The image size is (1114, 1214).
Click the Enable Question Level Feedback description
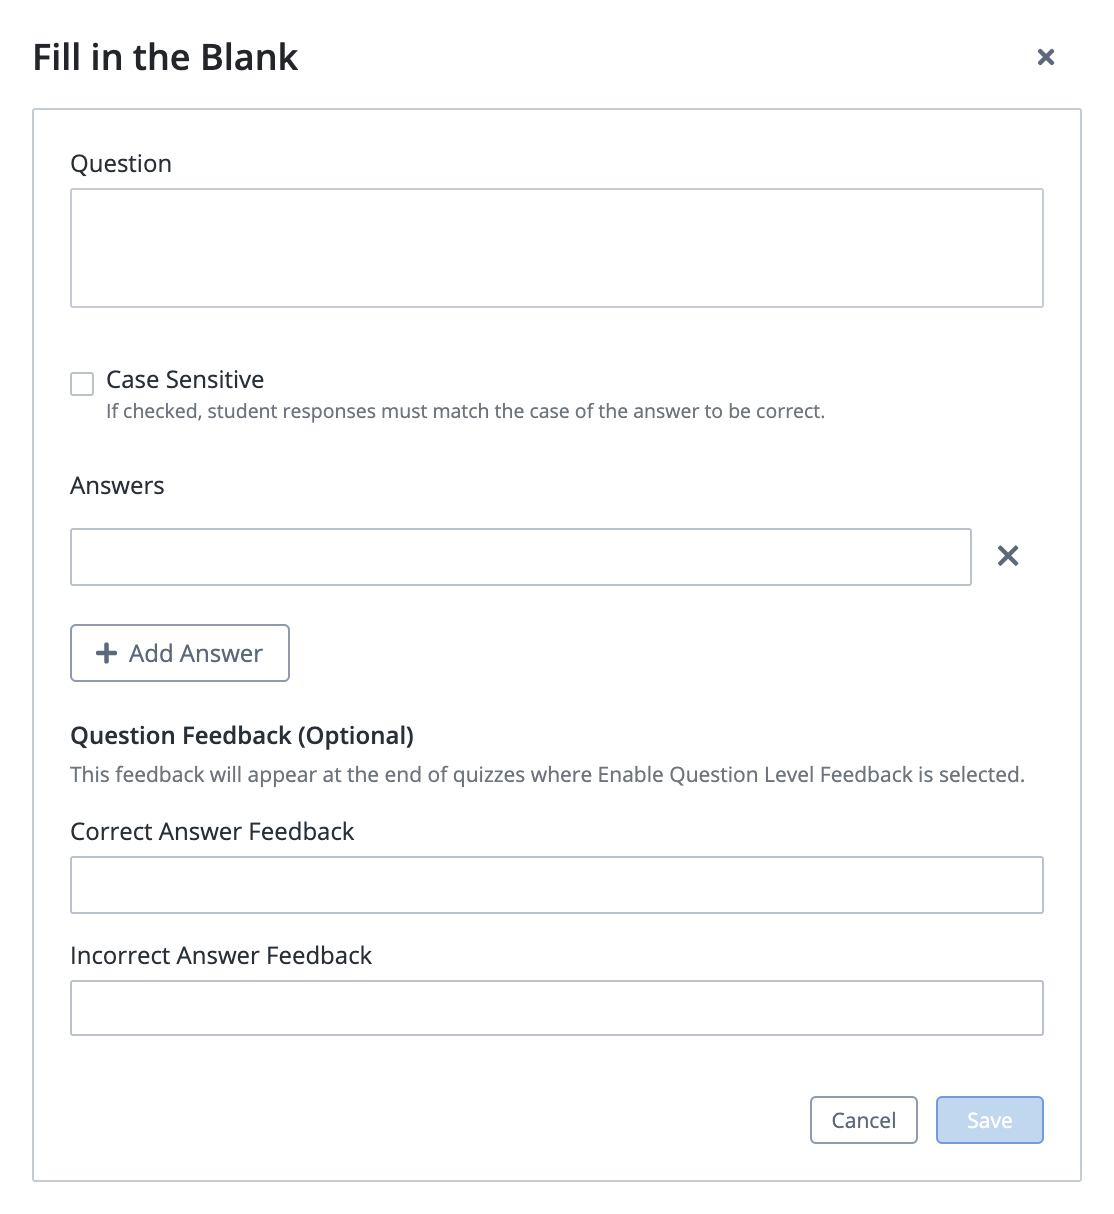(x=547, y=775)
